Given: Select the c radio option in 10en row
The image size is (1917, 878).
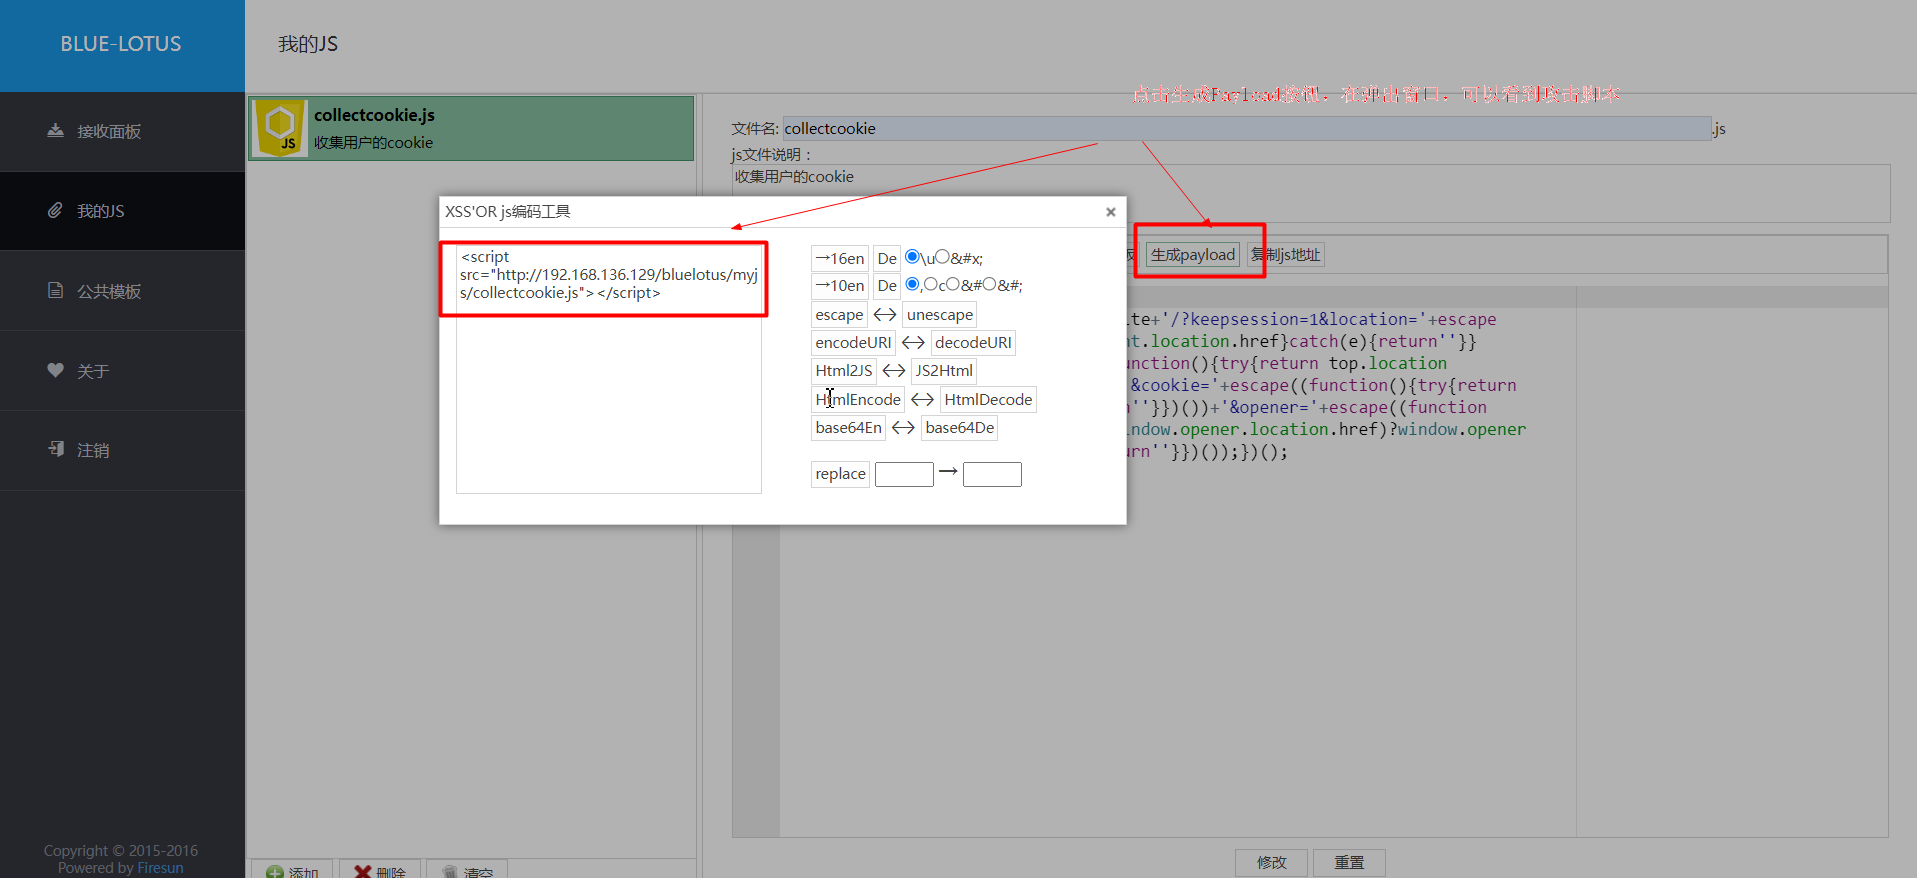Looking at the screenshot, I should 930,284.
